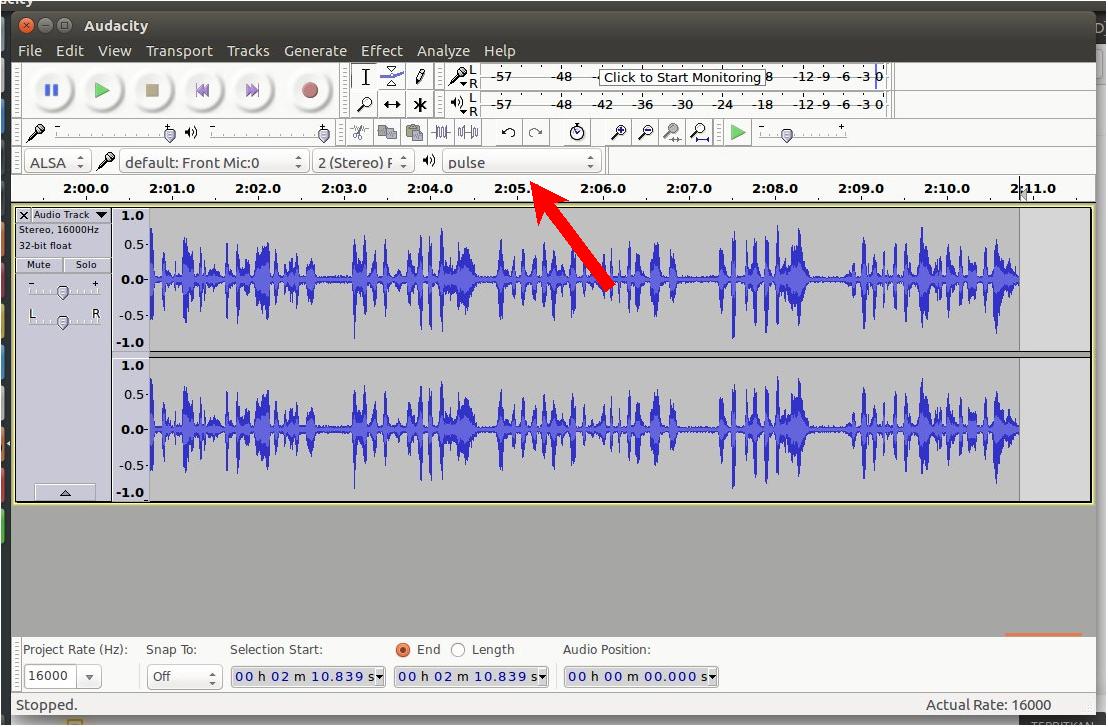This screenshot has height=727, width=1108.
Task: Select the Draw pencil tool
Action: coord(420,77)
